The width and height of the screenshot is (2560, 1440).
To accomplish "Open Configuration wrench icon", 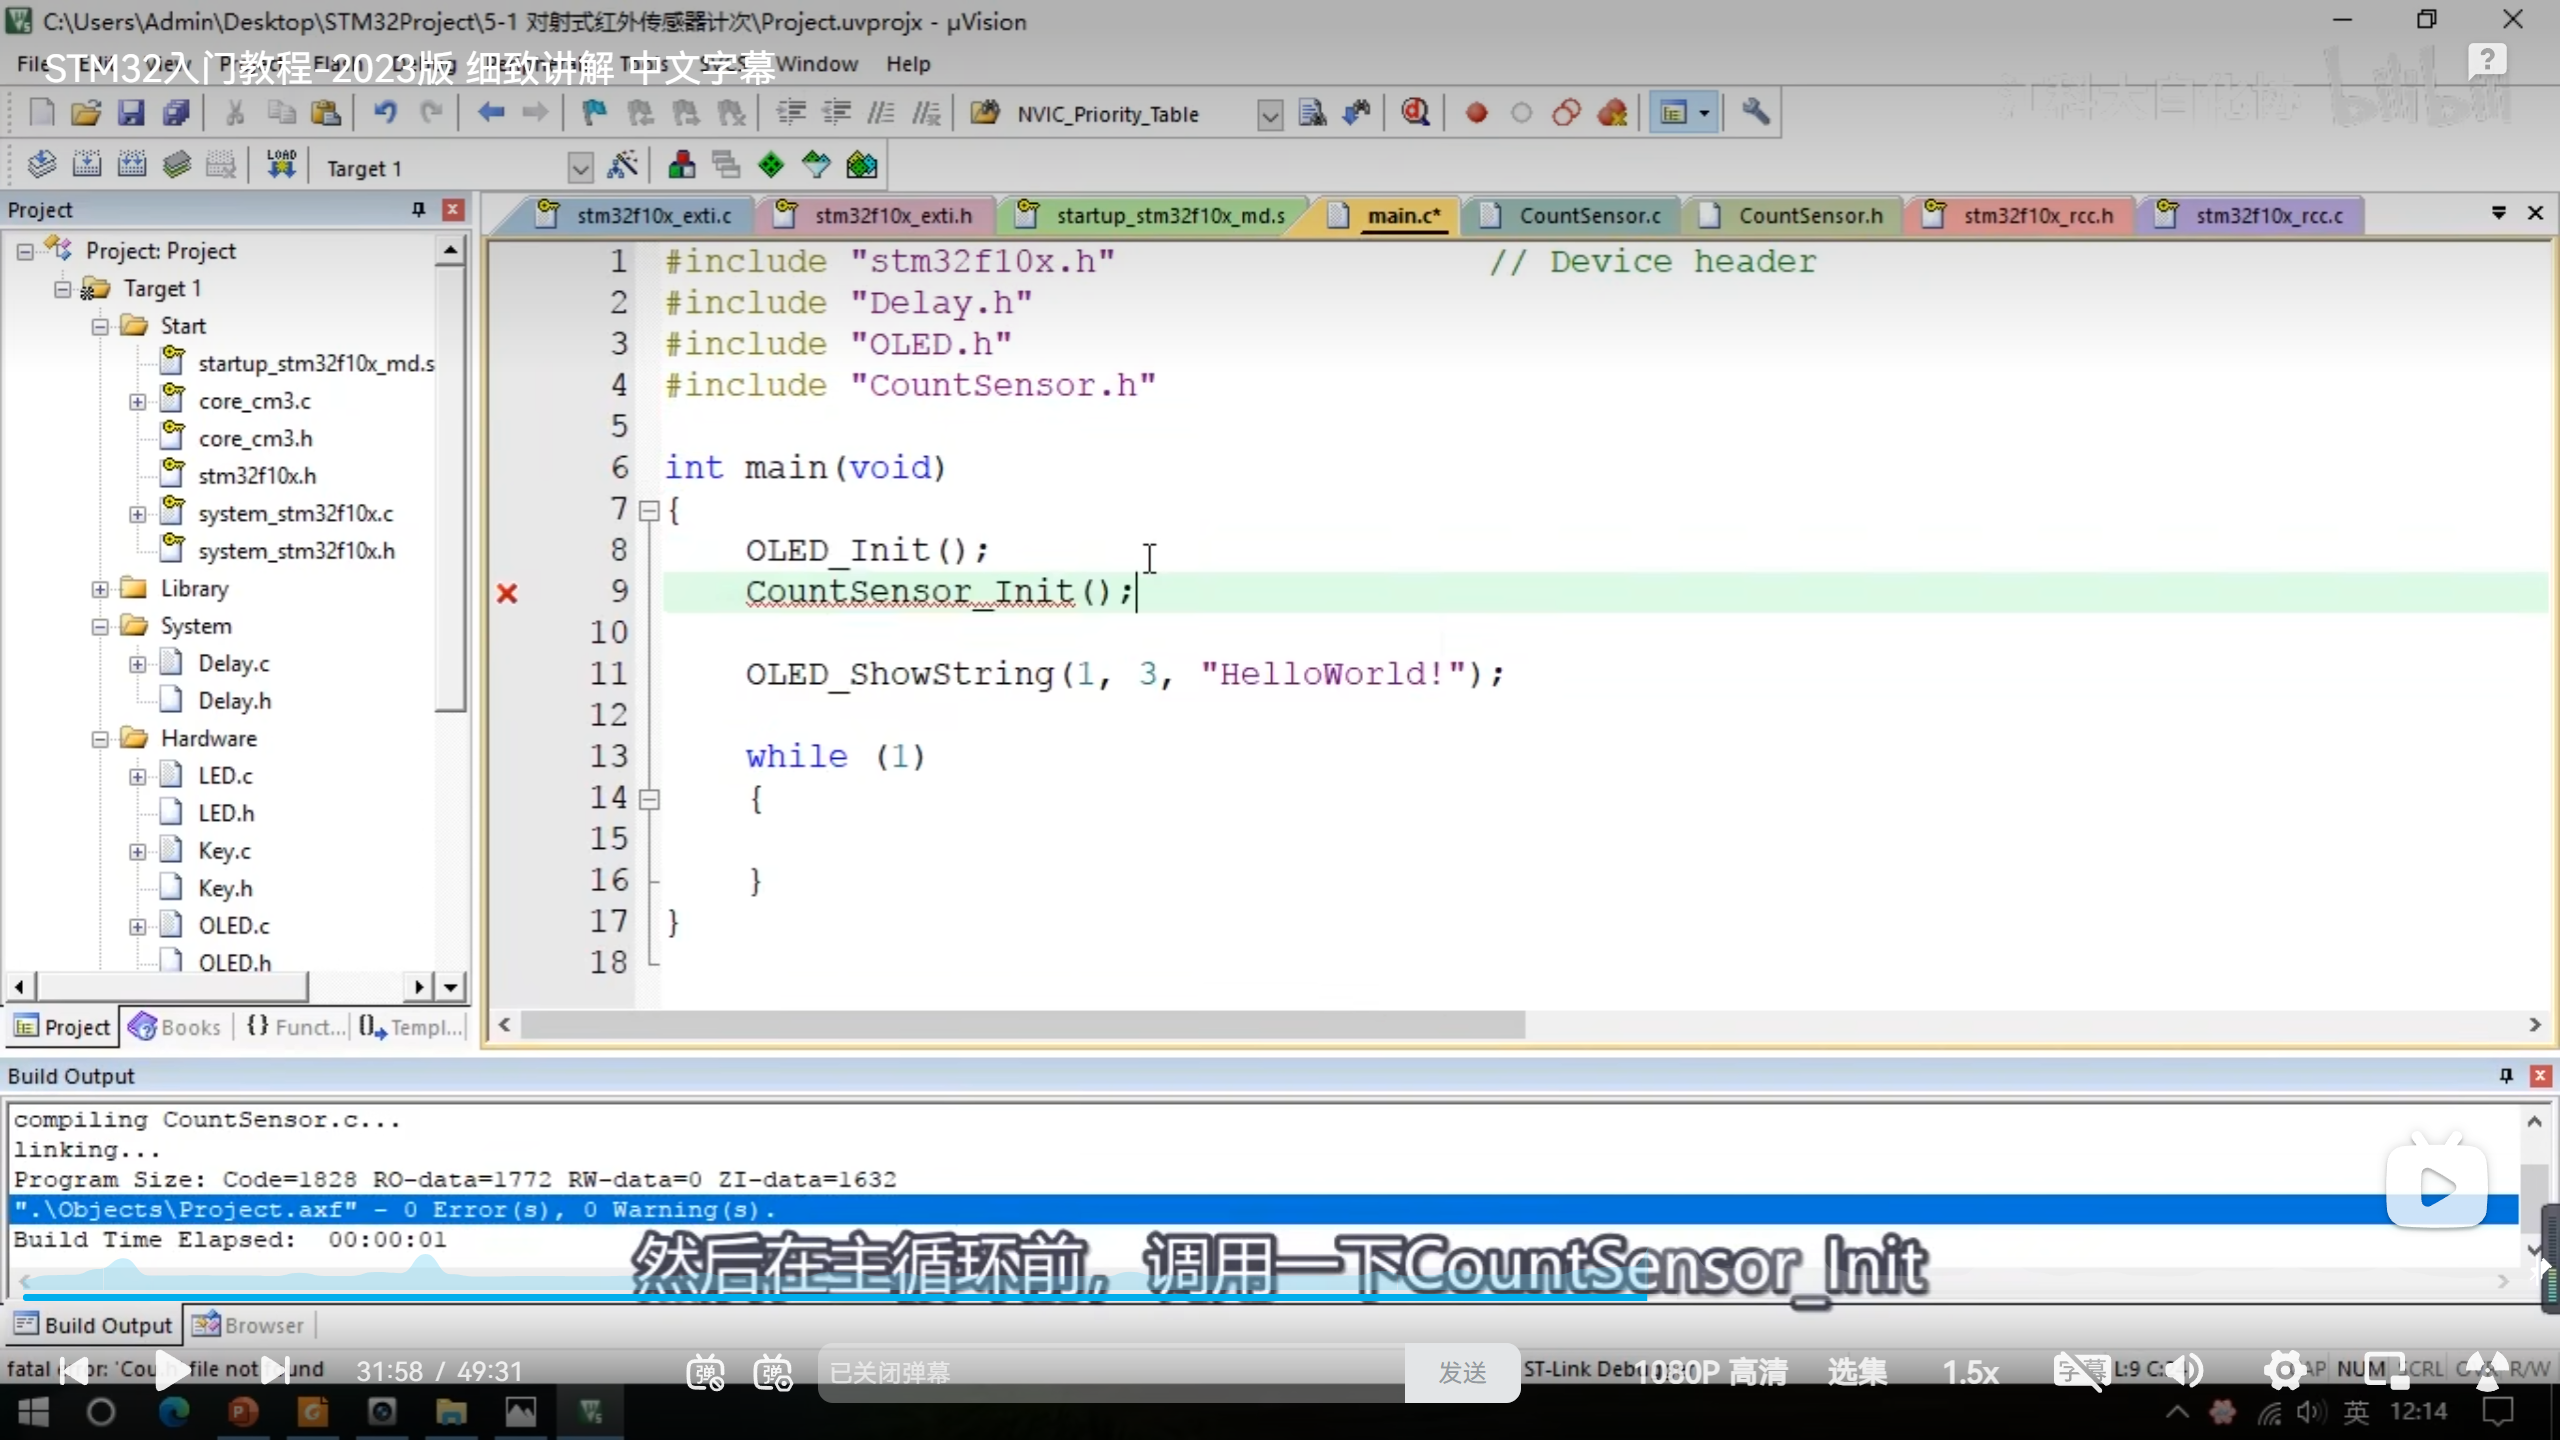I will (x=1755, y=113).
